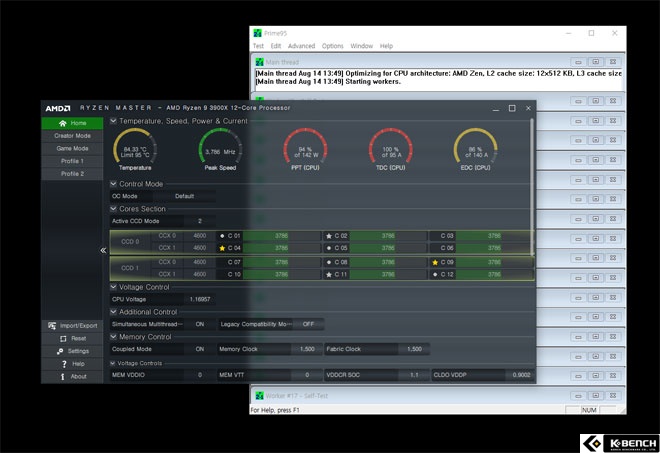Maximize the Main thread child window
This screenshot has height=453, width=660.
tap(596, 62)
